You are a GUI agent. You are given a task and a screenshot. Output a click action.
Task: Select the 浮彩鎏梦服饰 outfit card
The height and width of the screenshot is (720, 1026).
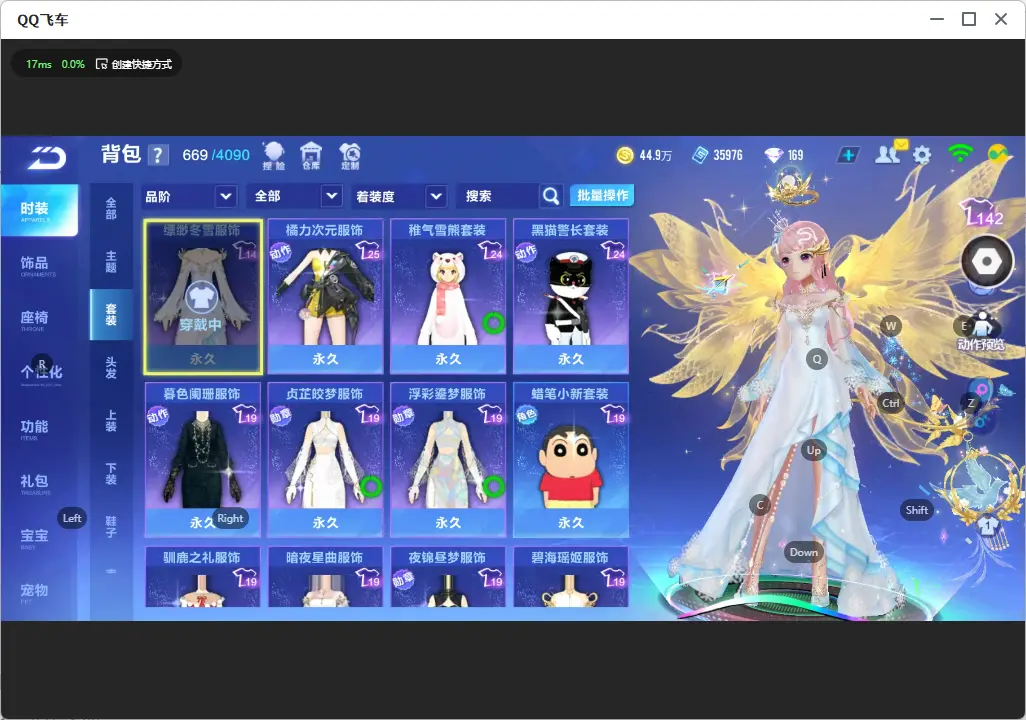[x=448, y=460]
